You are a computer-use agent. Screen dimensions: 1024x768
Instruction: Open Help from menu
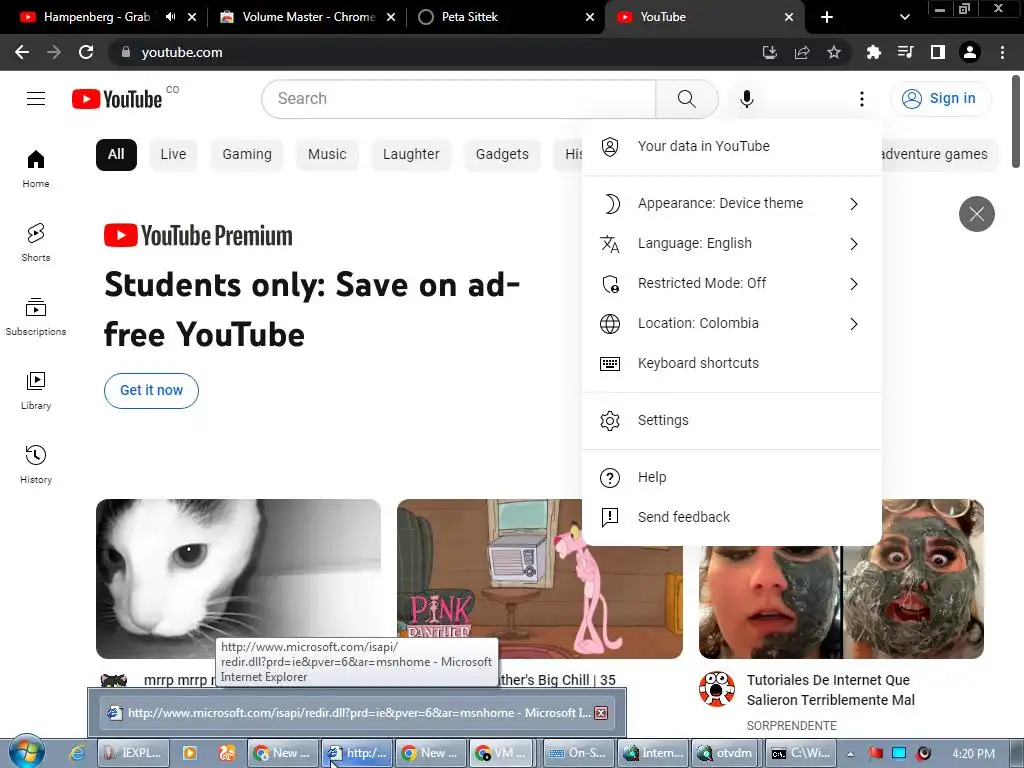(731, 477)
